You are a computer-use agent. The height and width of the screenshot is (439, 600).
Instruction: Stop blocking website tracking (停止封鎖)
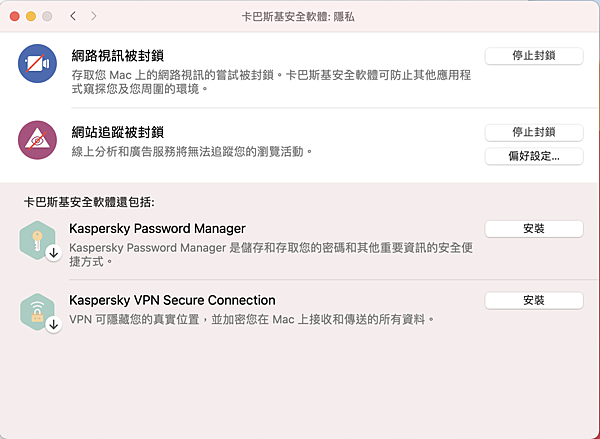(533, 132)
